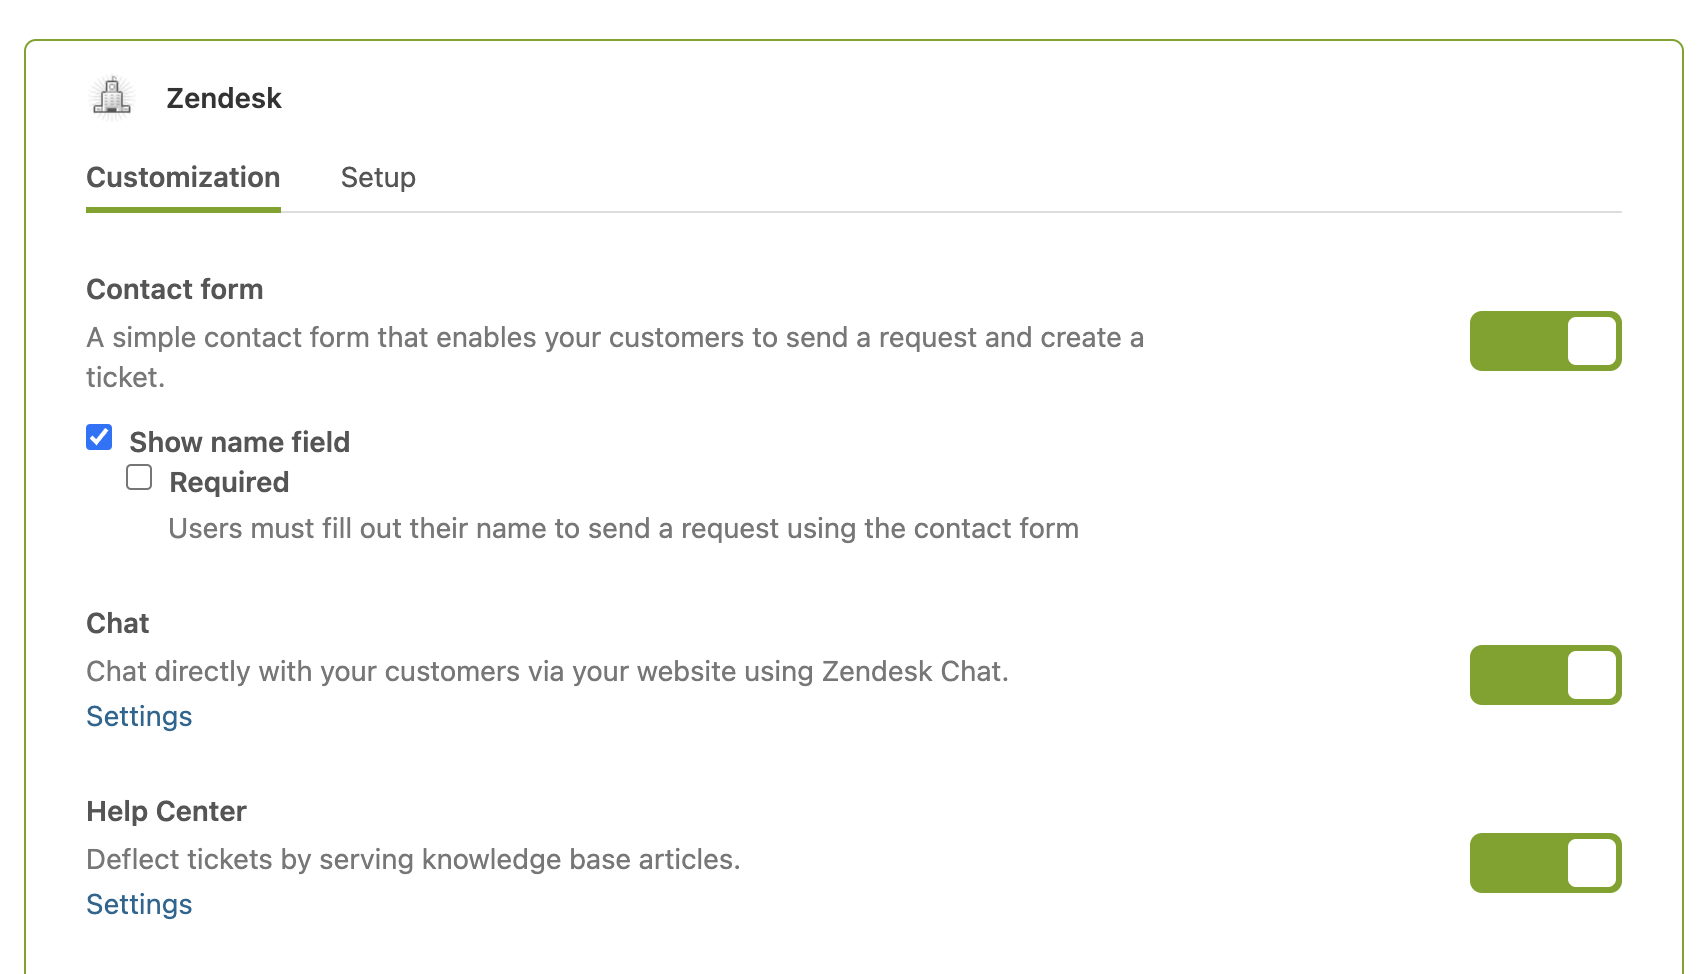Click the Chat section heading
The image size is (1698, 974).
[118, 623]
